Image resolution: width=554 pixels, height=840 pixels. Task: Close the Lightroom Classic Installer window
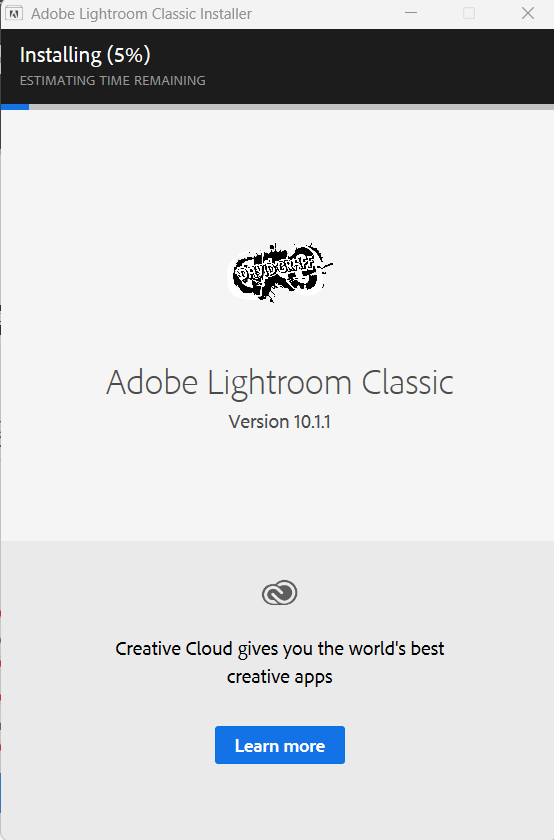point(528,13)
